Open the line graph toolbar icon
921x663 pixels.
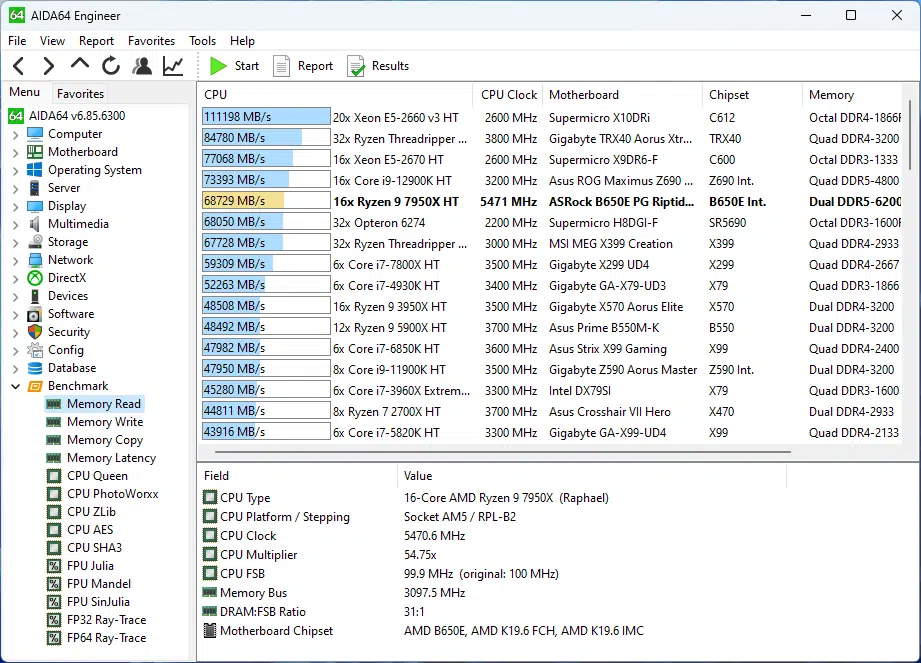tap(173, 66)
